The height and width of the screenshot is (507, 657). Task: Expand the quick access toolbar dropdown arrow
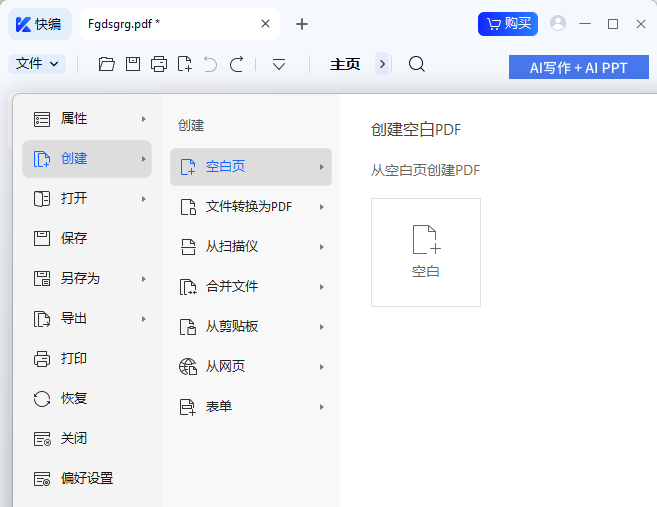(x=279, y=64)
